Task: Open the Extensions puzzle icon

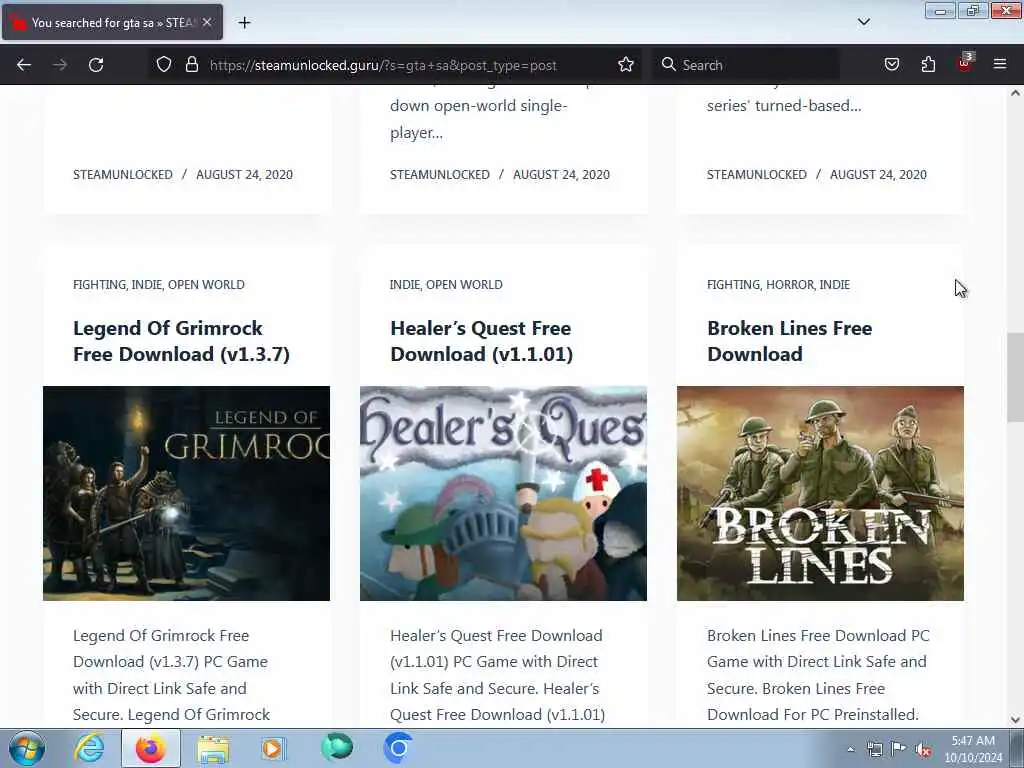Action: tap(928, 65)
